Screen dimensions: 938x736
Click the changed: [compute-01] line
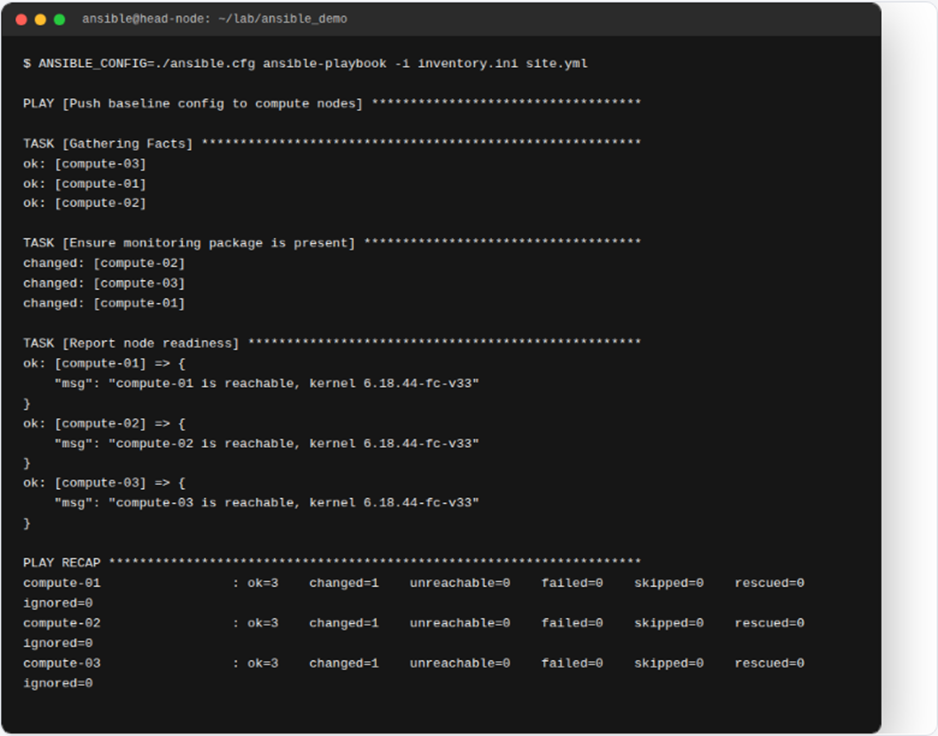104,303
